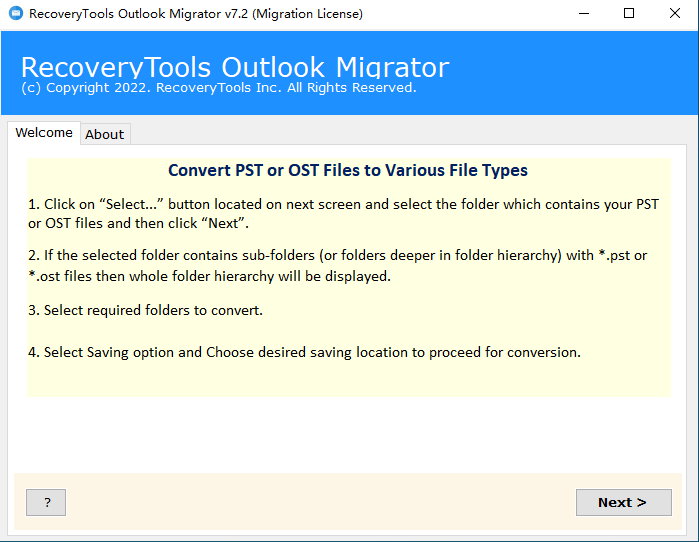This screenshot has height=542, width=699.
Task: Click the RecoveryTools app icon in title bar
Action: click(16, 13)
